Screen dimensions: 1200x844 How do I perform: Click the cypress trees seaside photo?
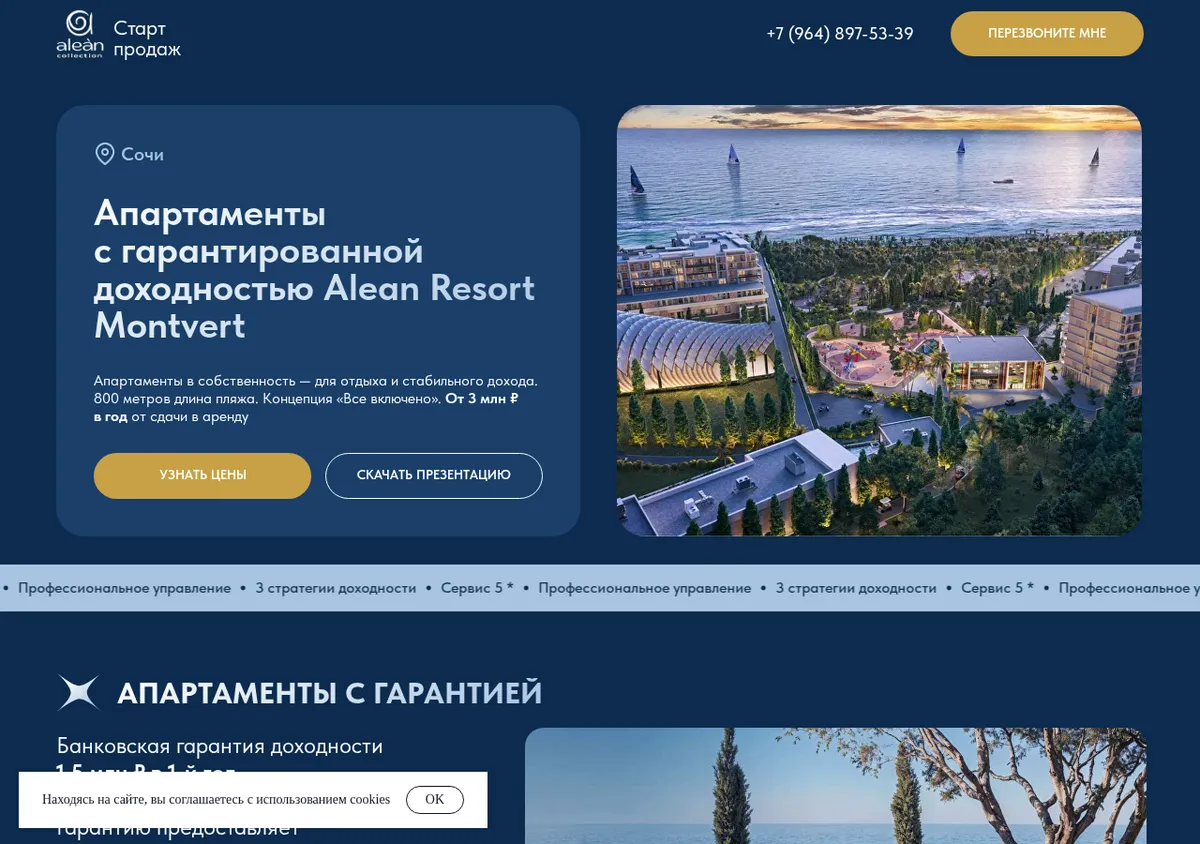835,786
